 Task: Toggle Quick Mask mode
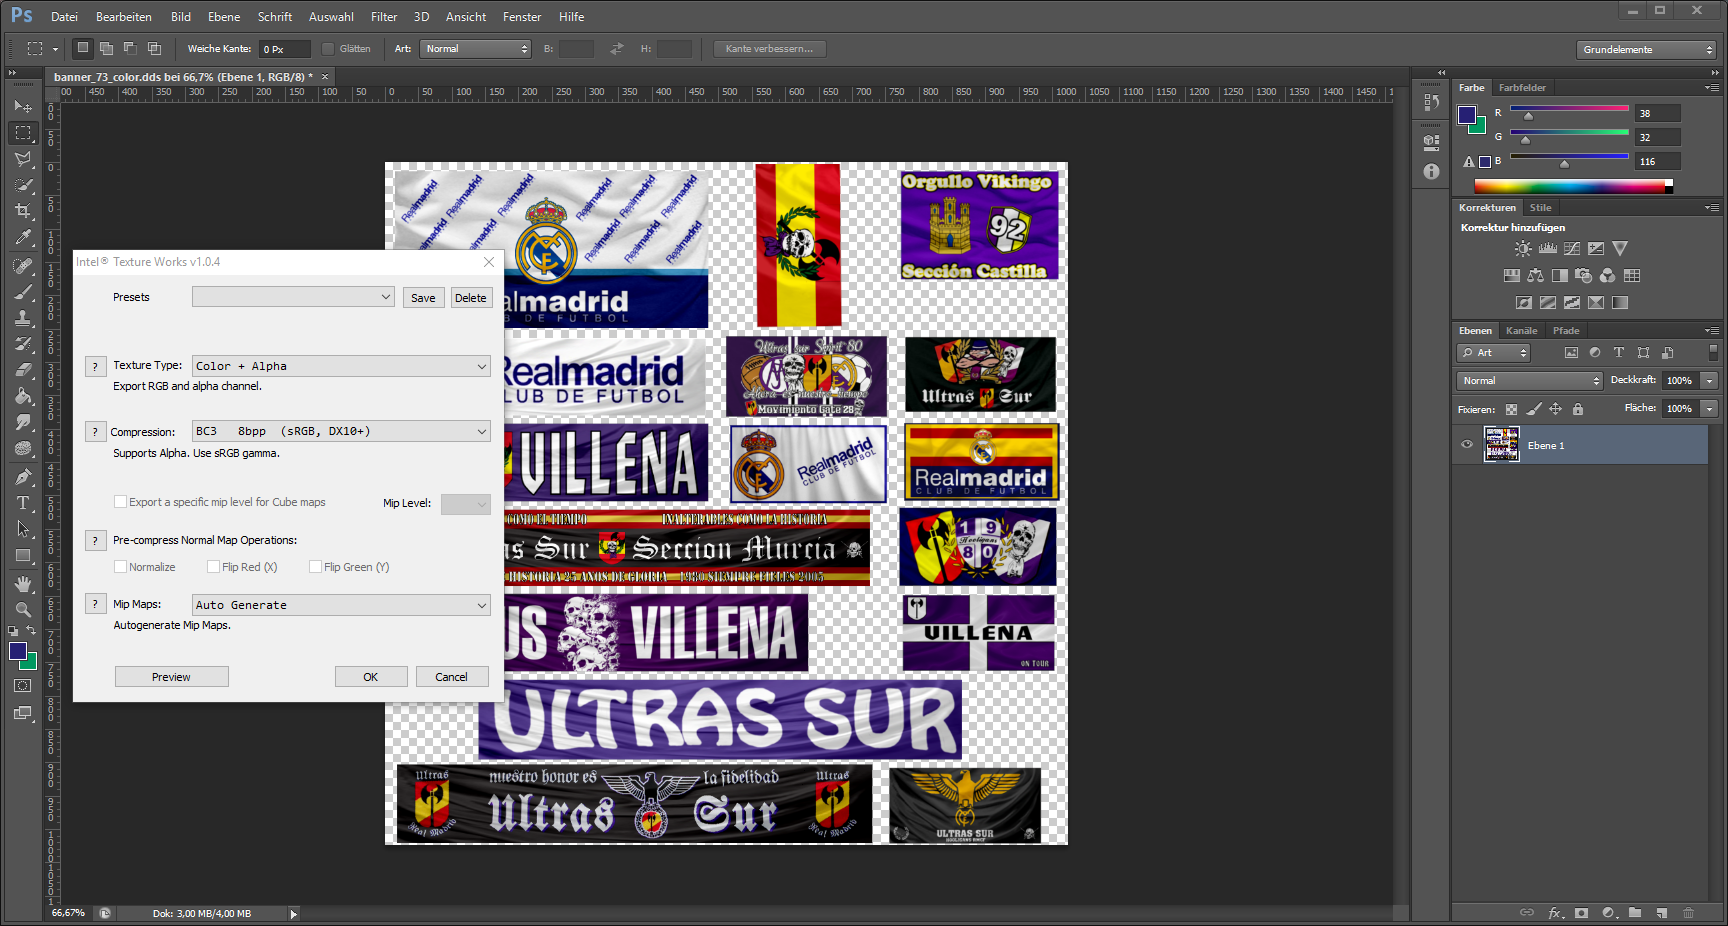point(23,686)
